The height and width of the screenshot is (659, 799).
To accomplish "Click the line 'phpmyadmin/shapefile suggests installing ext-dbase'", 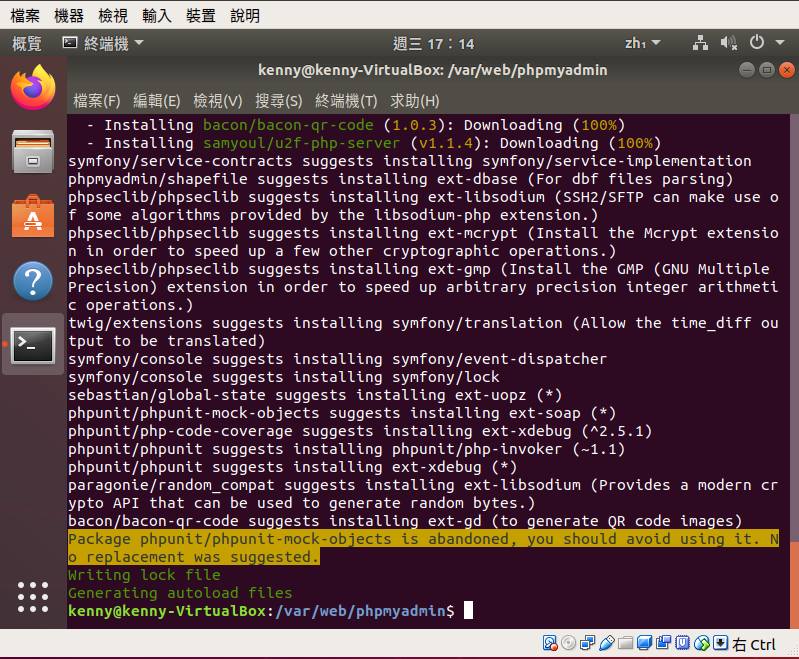I will click(401, 179).
